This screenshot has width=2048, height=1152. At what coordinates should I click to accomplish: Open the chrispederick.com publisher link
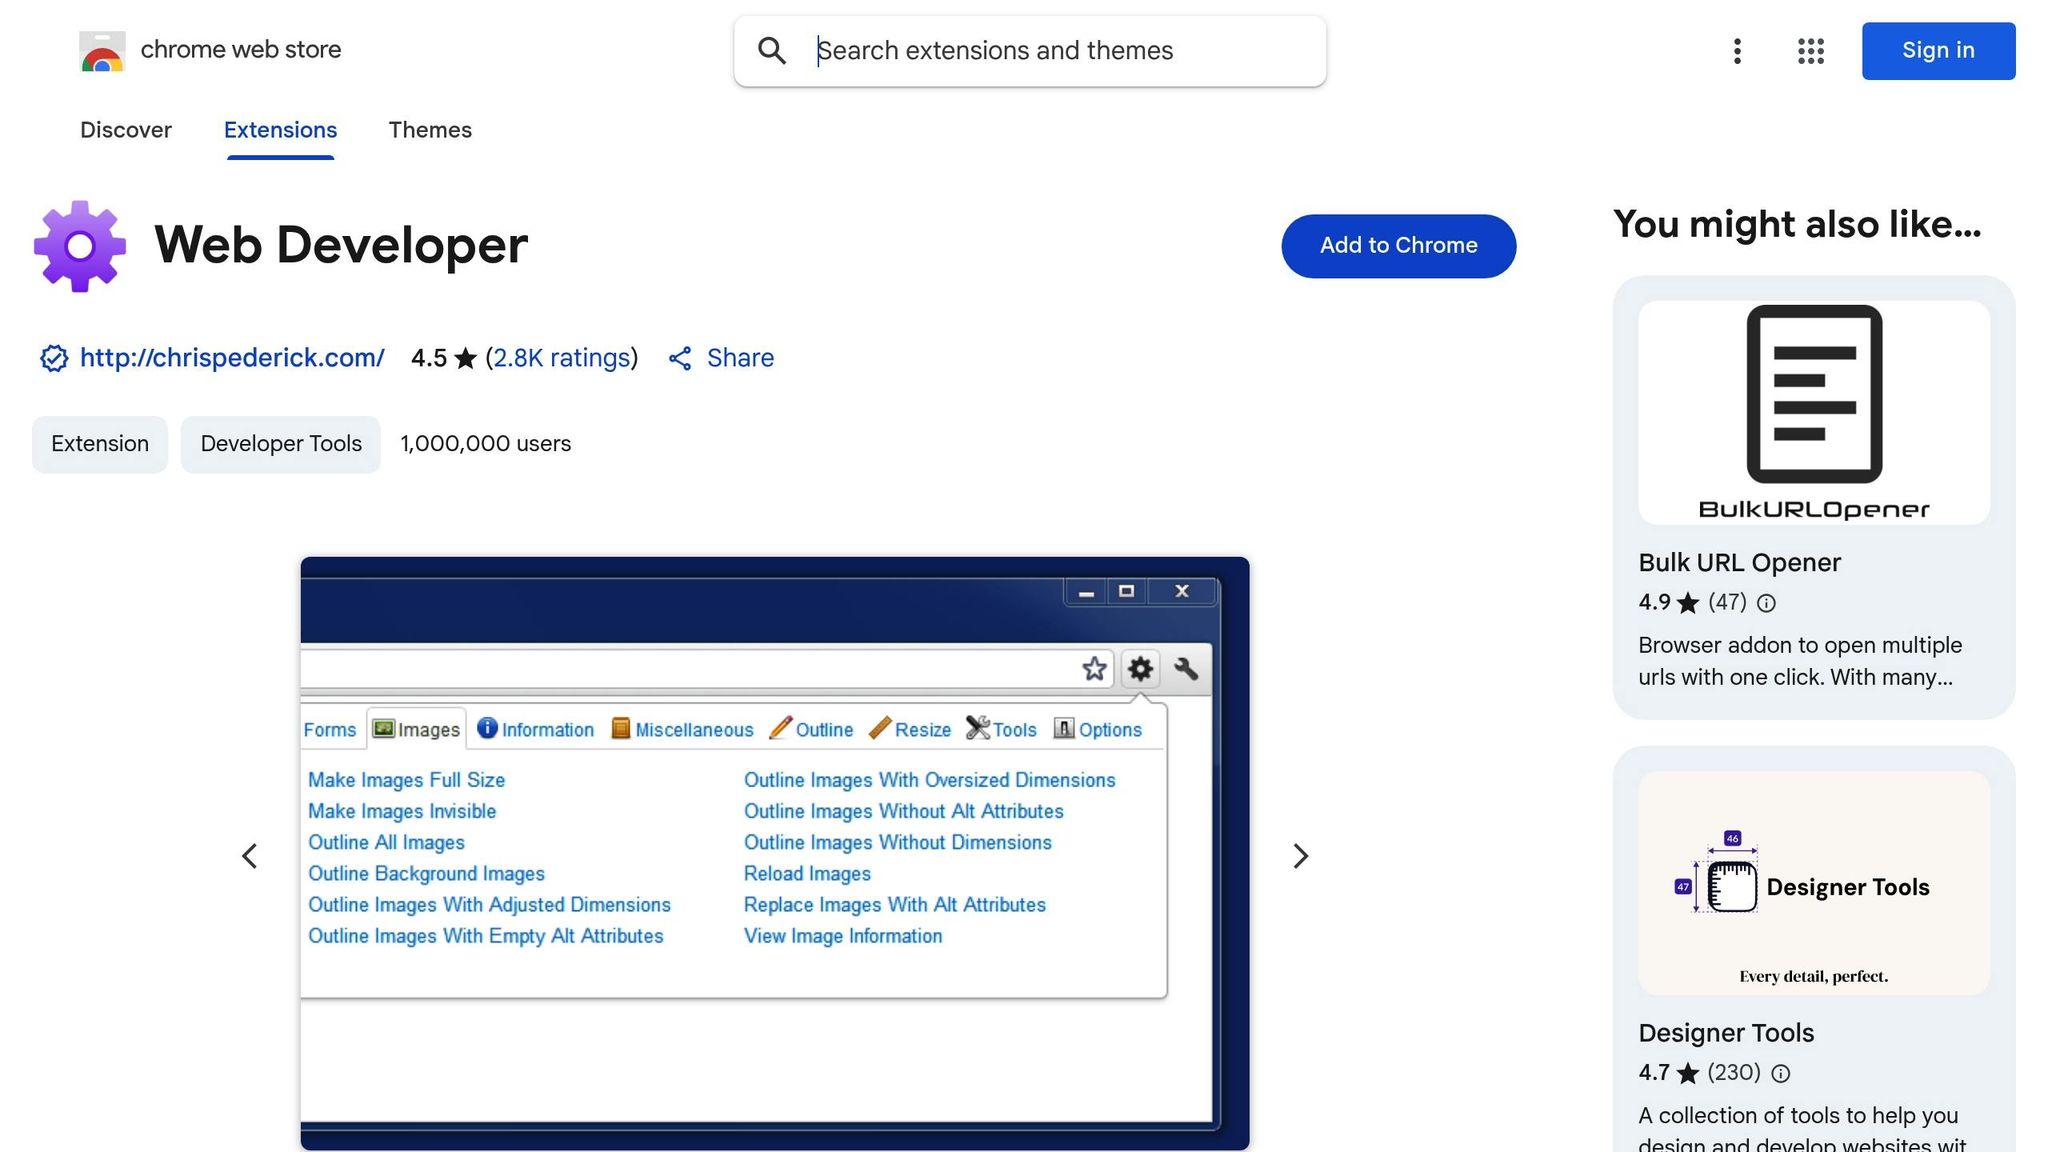point(232,358)
